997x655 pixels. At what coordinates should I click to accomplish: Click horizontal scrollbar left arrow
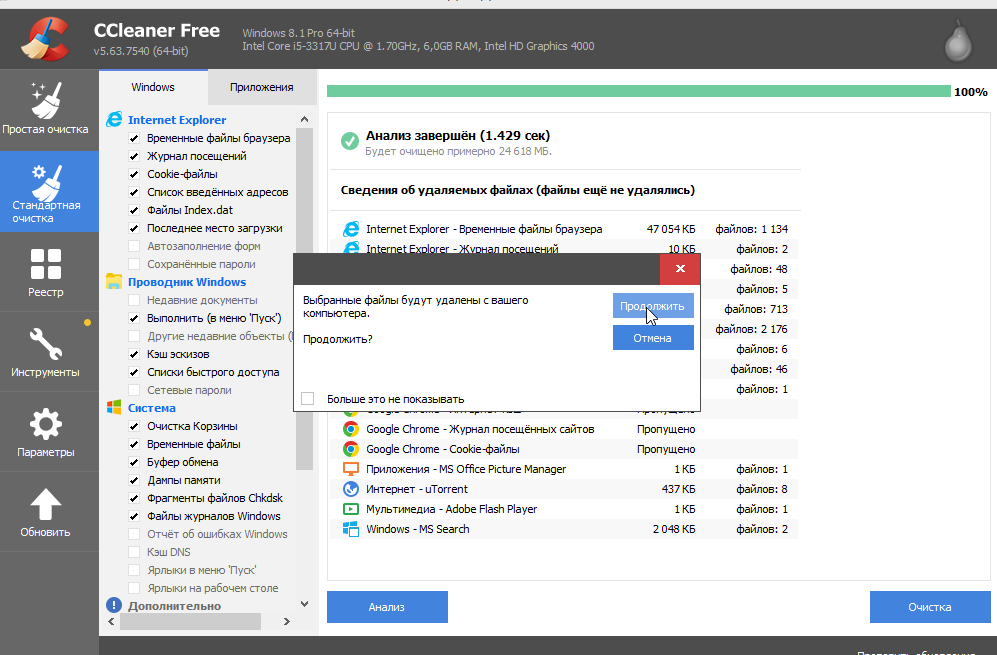tap(112, 621)
